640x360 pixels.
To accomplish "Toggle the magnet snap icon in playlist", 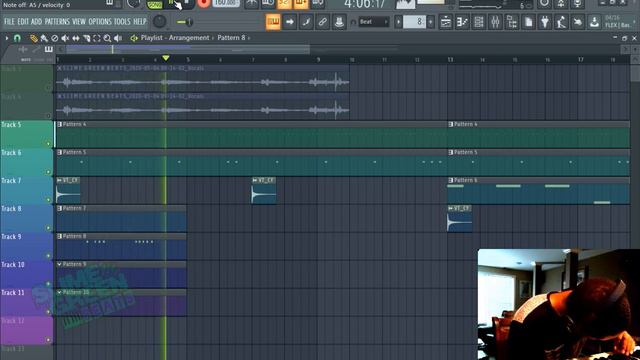I will click(x=17, y=38).
